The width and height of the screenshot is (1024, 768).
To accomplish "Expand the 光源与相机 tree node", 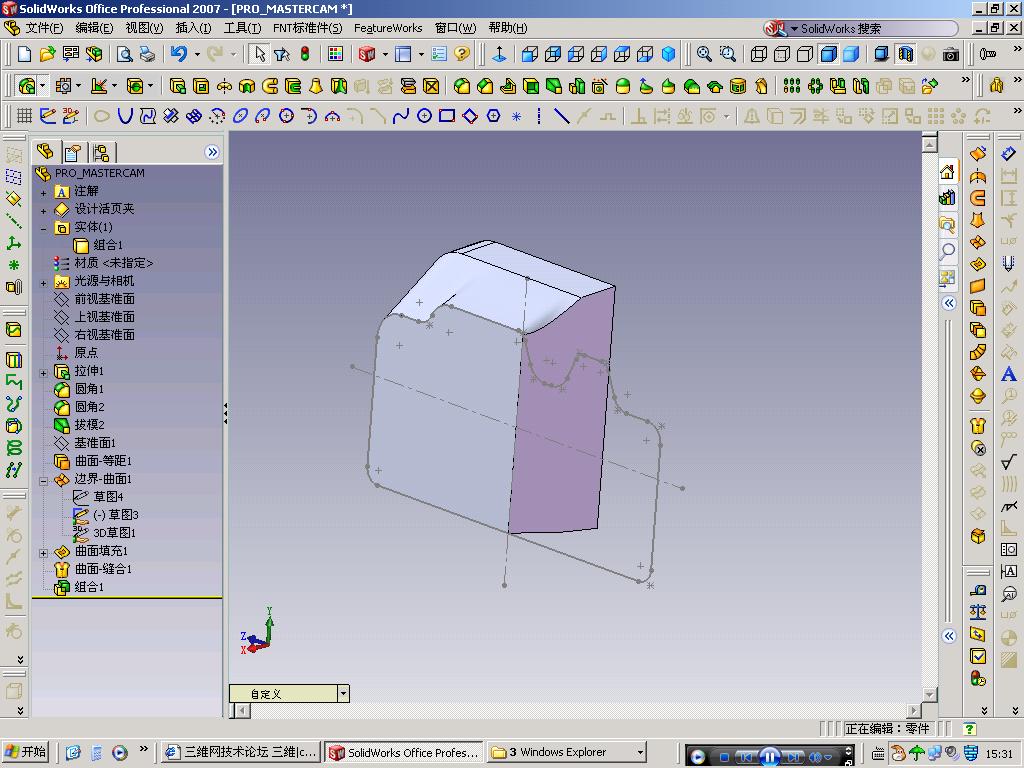I will pos(43,283).
